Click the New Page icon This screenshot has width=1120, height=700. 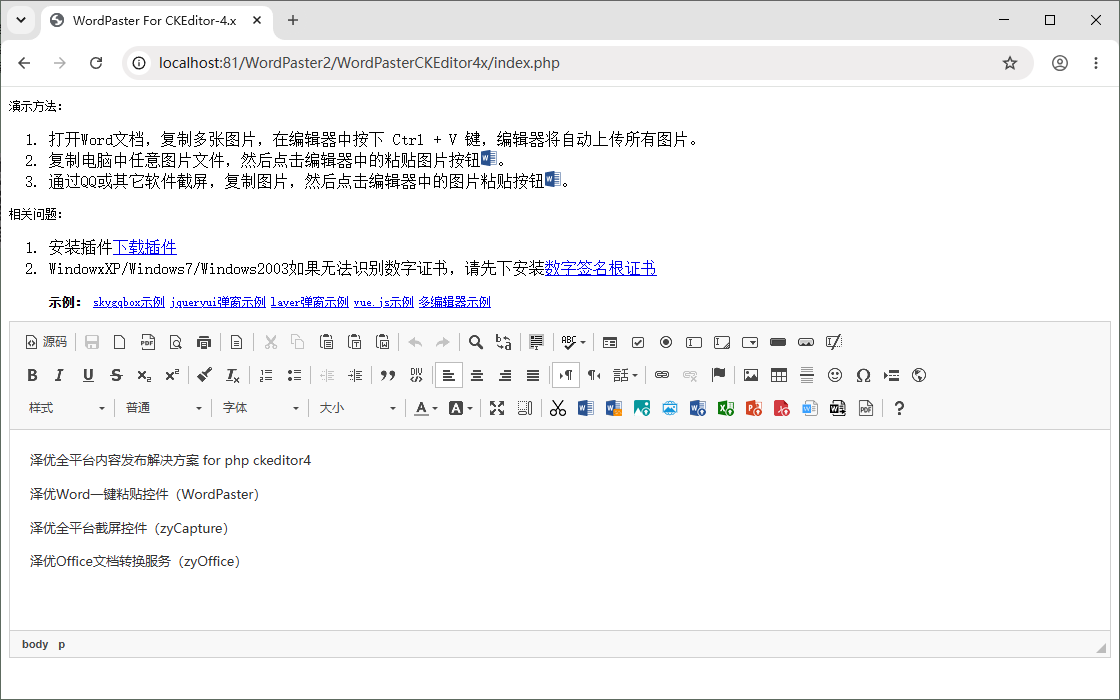click(x=119, y=342)
